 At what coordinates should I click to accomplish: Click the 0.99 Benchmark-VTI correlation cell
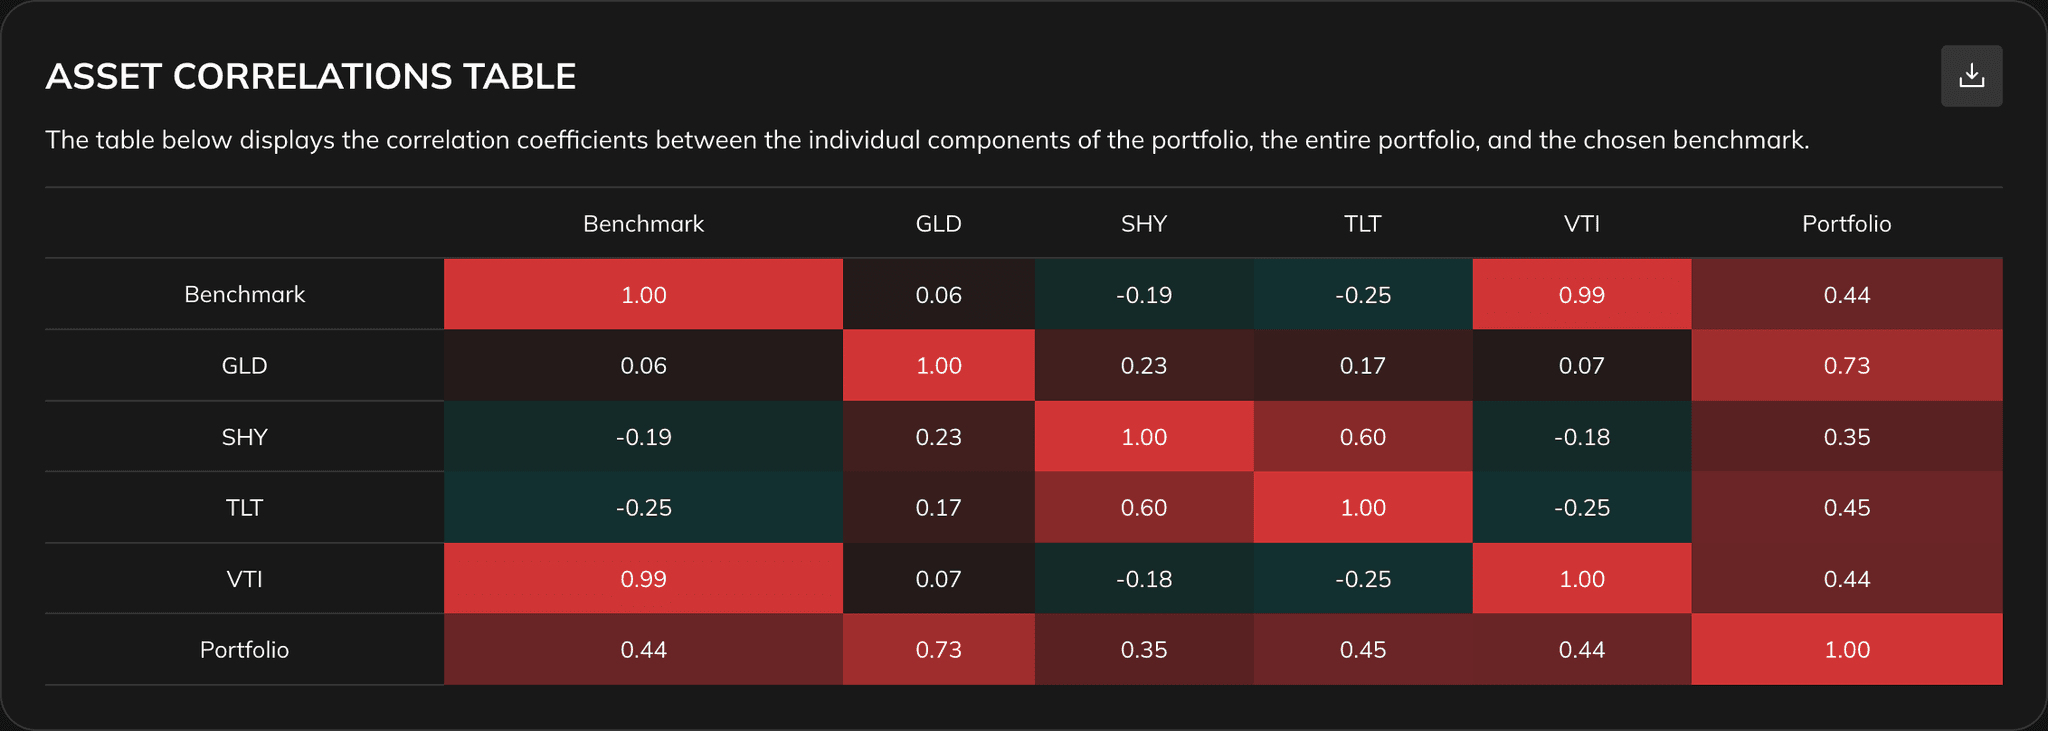coord(1582,294)
